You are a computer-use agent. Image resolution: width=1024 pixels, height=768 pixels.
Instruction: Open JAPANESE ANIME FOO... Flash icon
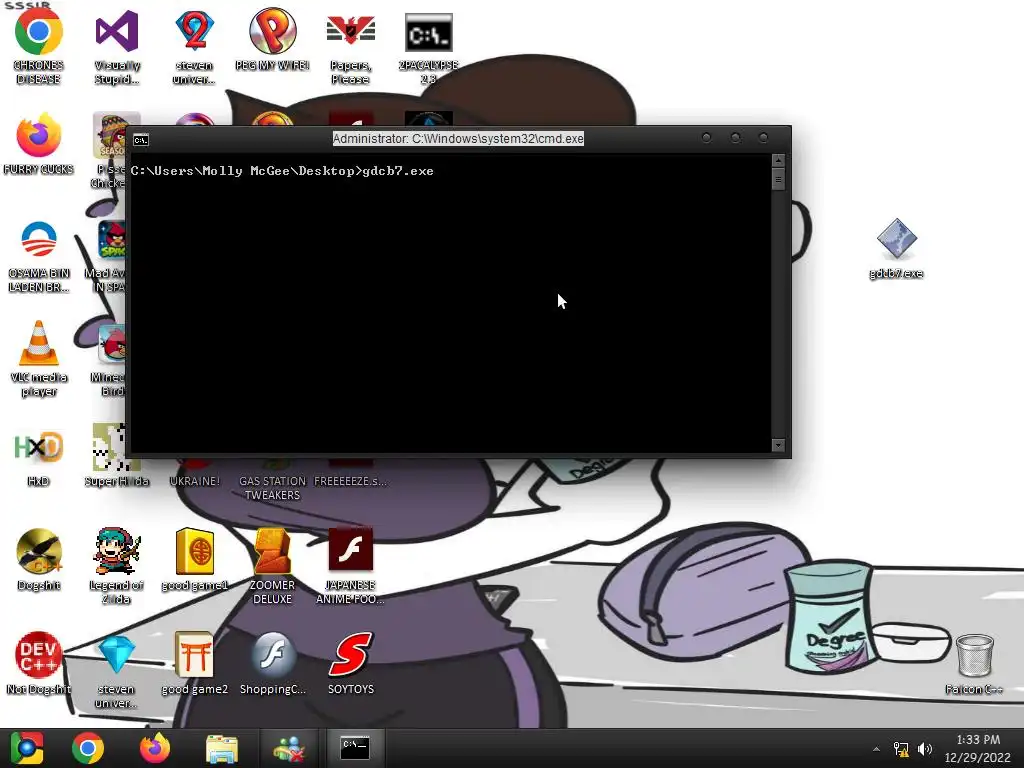click(351, 566)
